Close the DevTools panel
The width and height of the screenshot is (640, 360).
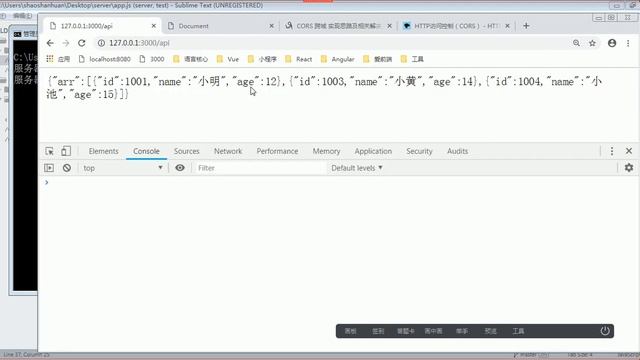[x=629, y=151]
